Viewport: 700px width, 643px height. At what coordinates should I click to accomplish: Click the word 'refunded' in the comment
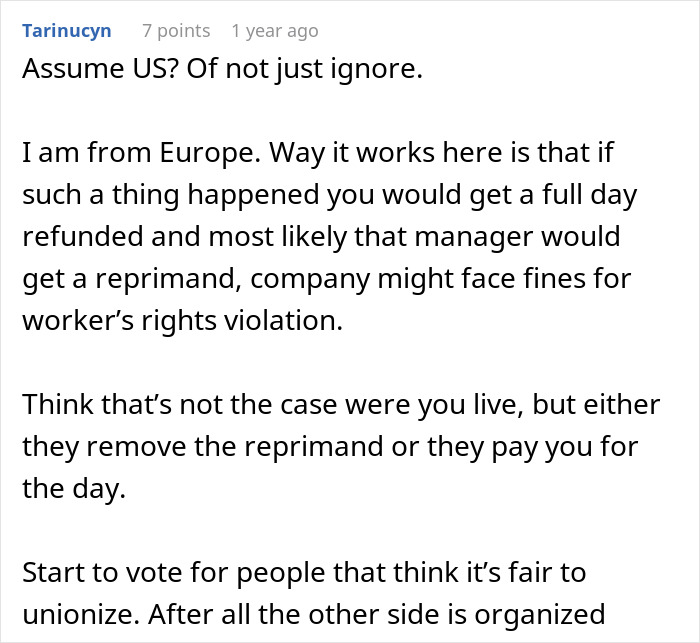(x=83, y=237)
